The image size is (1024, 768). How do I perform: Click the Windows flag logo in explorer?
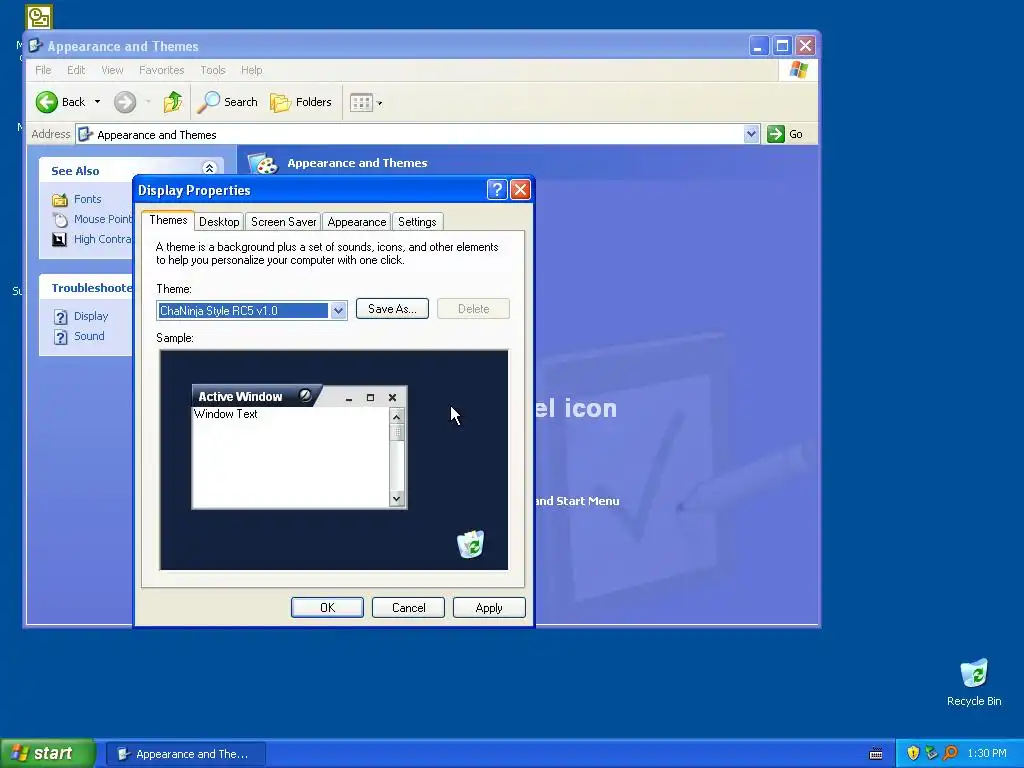coord(798,70)
